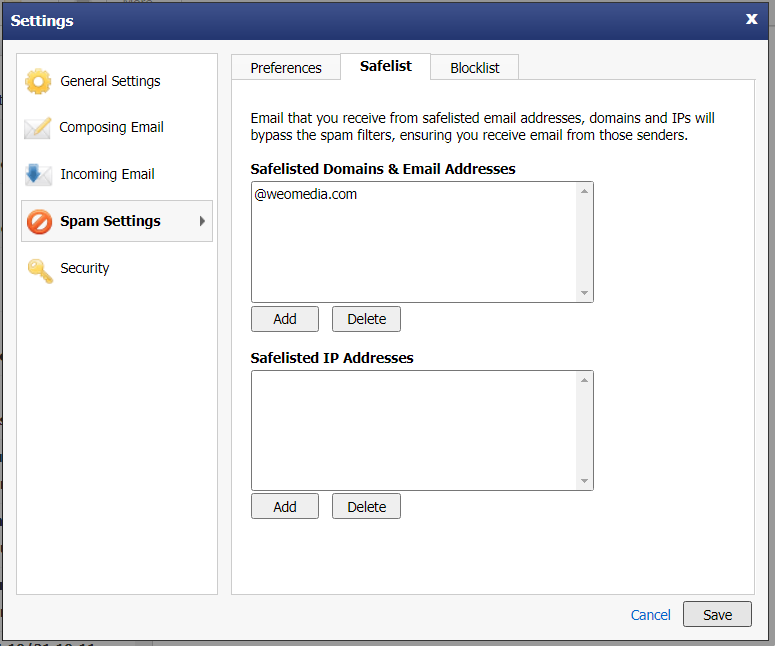Click the Composing Email envelope pencil icon
The image size is (775, 646).
pos(38,128)
